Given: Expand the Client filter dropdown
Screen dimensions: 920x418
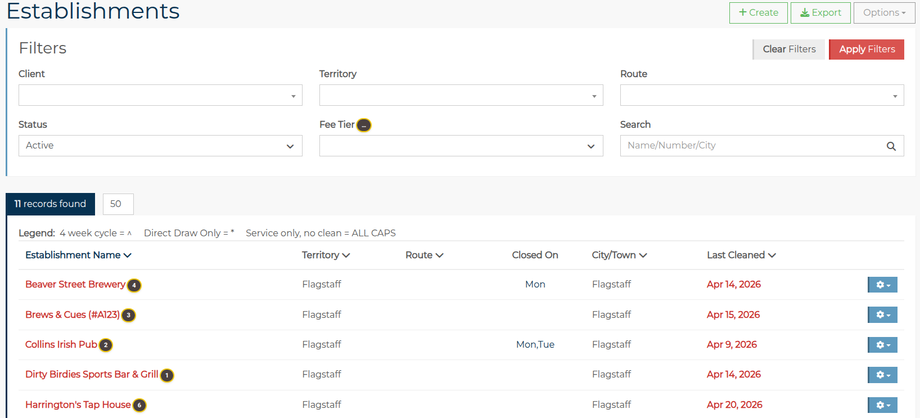Looking at the screenshot, I should point(161,95).
